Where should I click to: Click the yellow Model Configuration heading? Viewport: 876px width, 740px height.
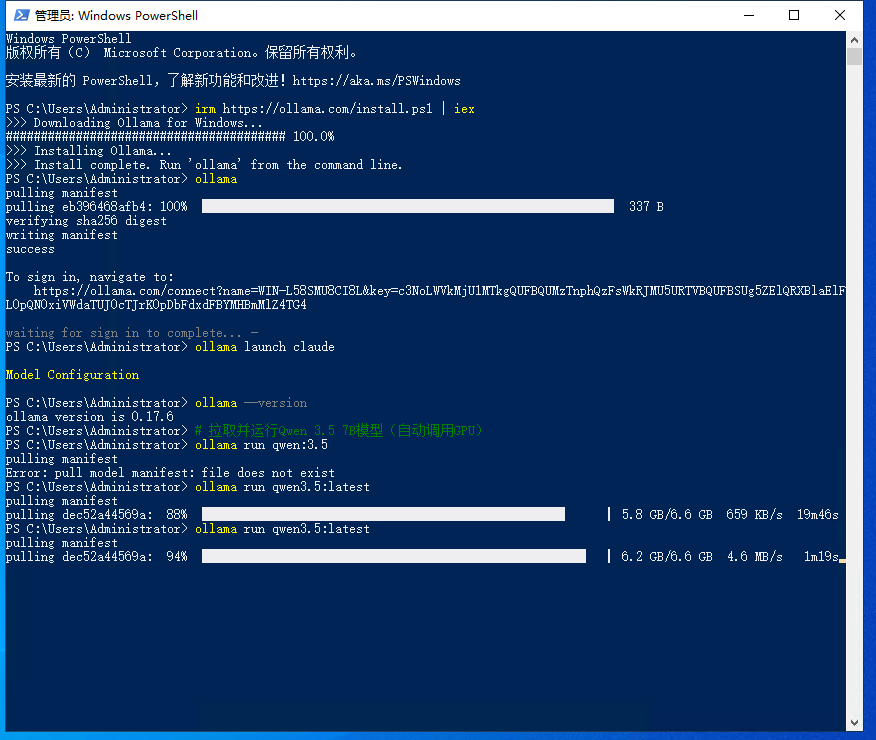(72, 375)
